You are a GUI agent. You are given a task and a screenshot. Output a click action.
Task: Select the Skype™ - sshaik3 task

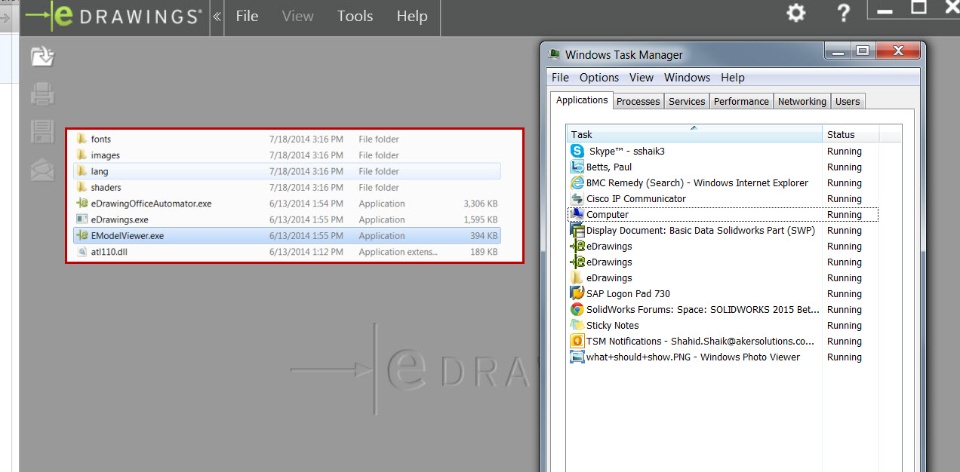626,151
